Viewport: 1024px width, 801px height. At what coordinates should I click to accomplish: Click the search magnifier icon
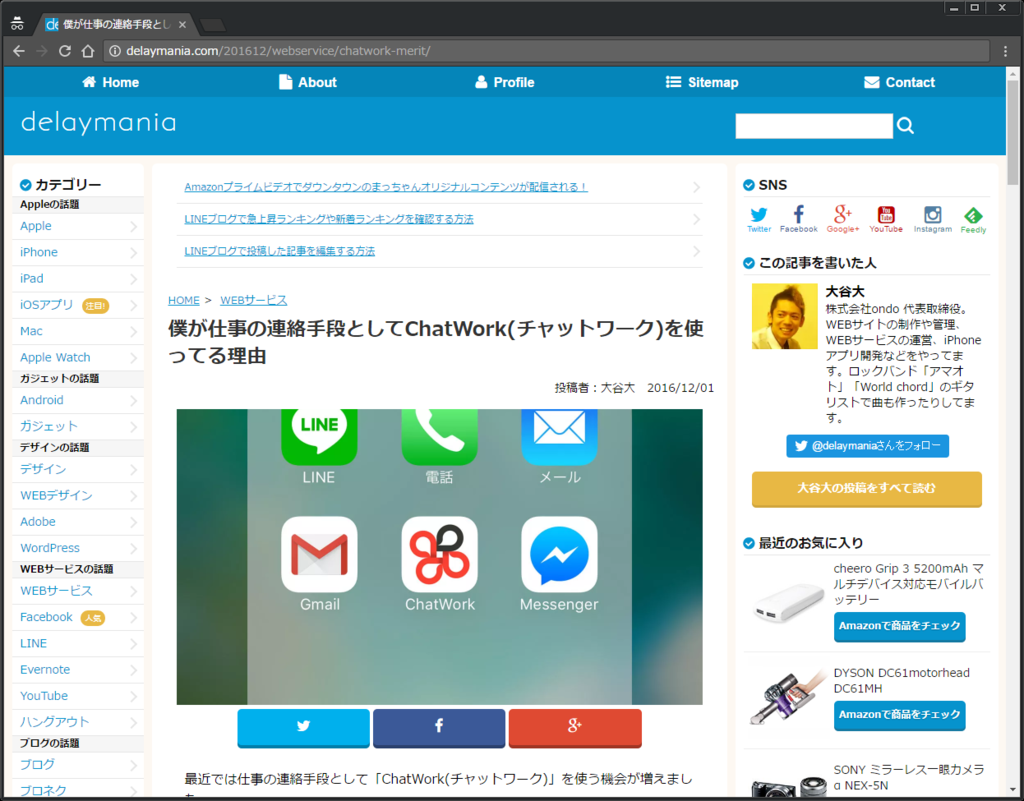[x=905, y=125]
